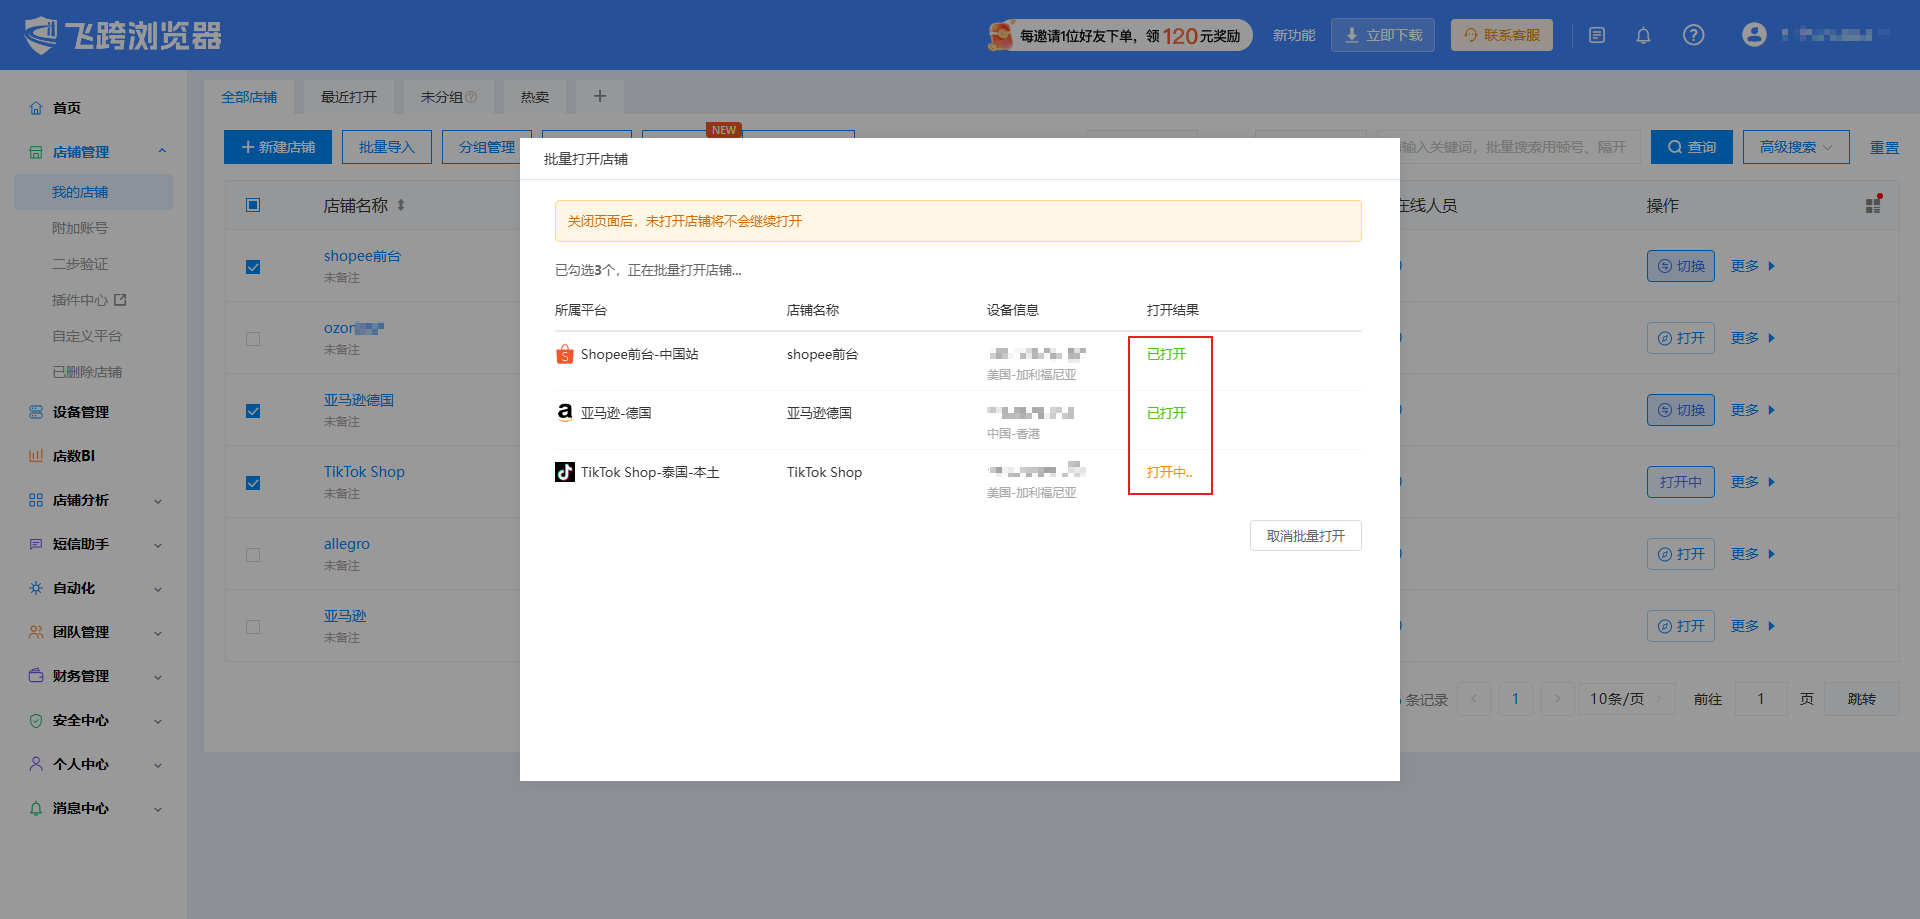Viewport: 1920px width, 919px height.
Task: Open the 10条/页 page size dropdown
Action: tap(1627, 699)
